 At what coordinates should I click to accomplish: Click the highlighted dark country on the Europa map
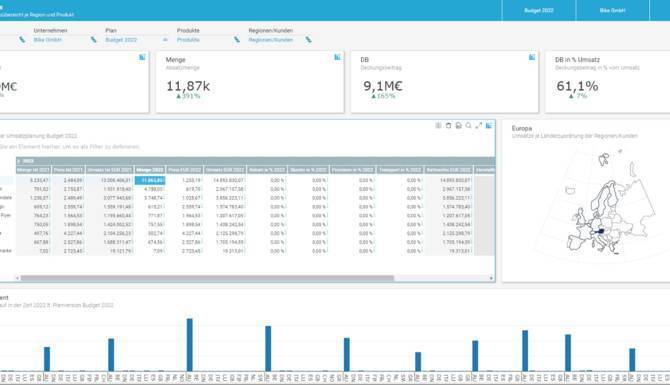click(x=600, y=232)
